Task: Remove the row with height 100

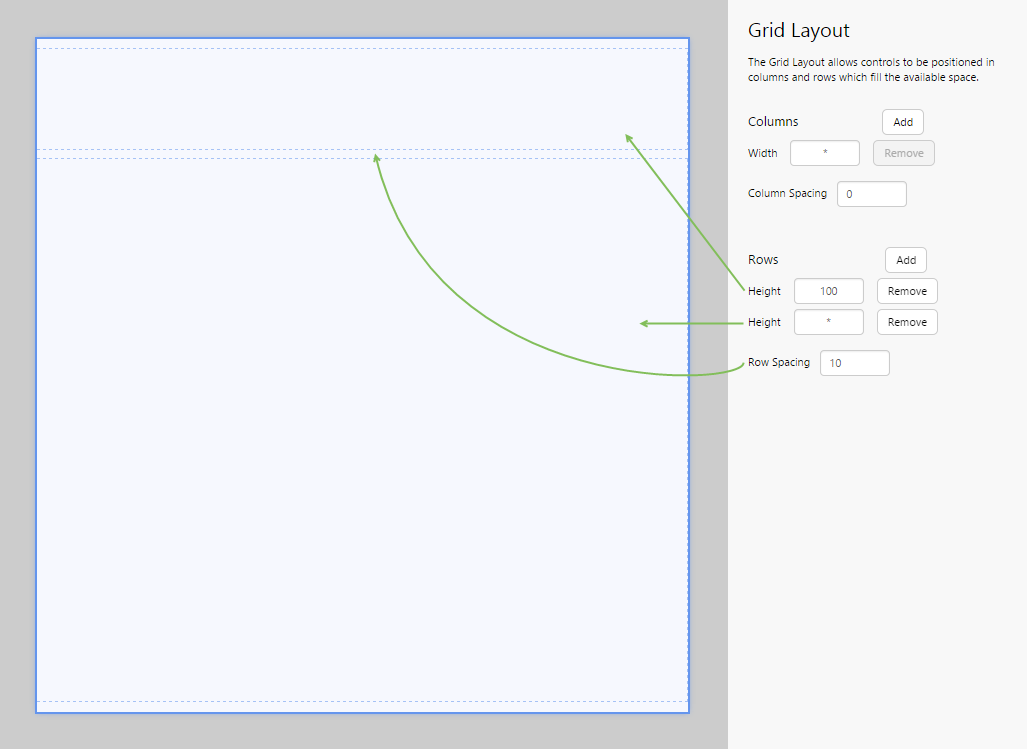Action: click(x=906, y=291)
